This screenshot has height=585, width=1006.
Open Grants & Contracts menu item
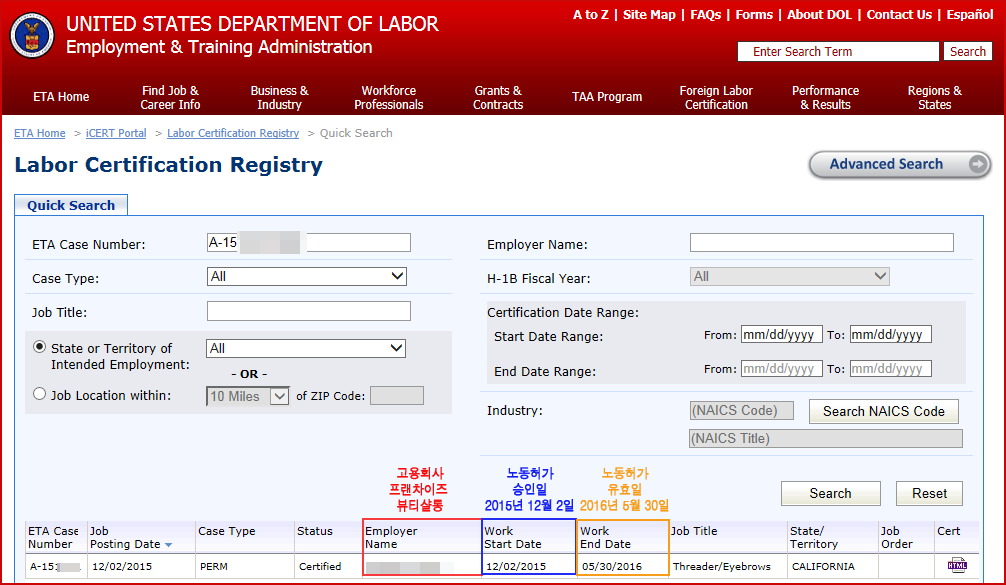coord(498,97)
